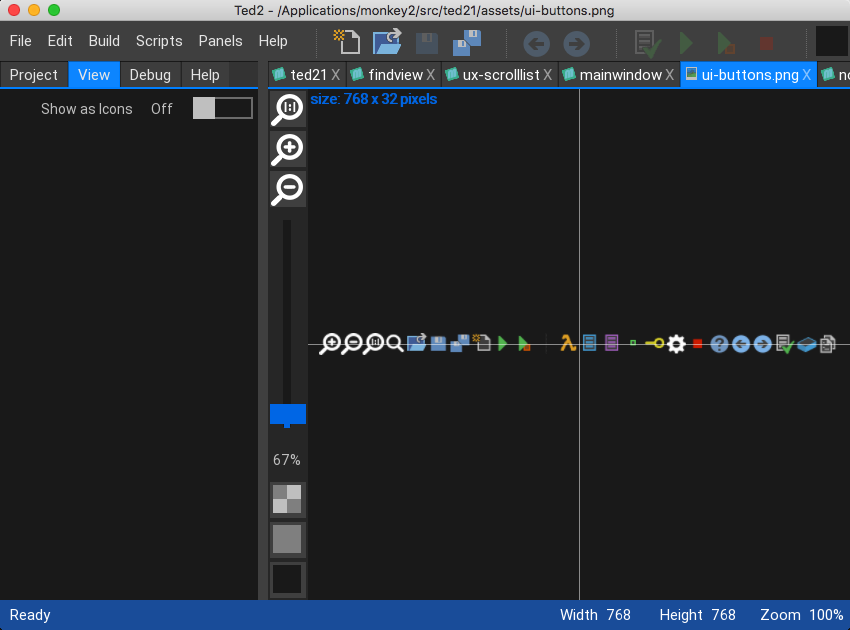Click the blue zoom slider handle
This screenshot has width=850, height=630.
coord(288,414)
